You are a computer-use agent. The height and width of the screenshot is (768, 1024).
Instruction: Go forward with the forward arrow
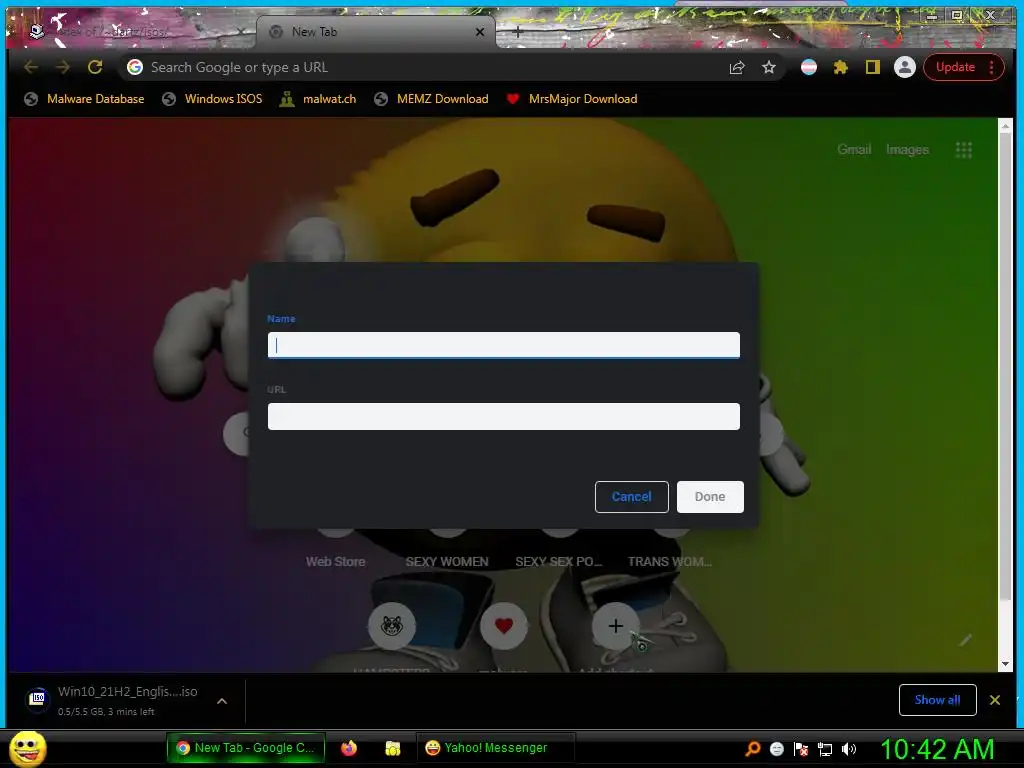[63, 67]
